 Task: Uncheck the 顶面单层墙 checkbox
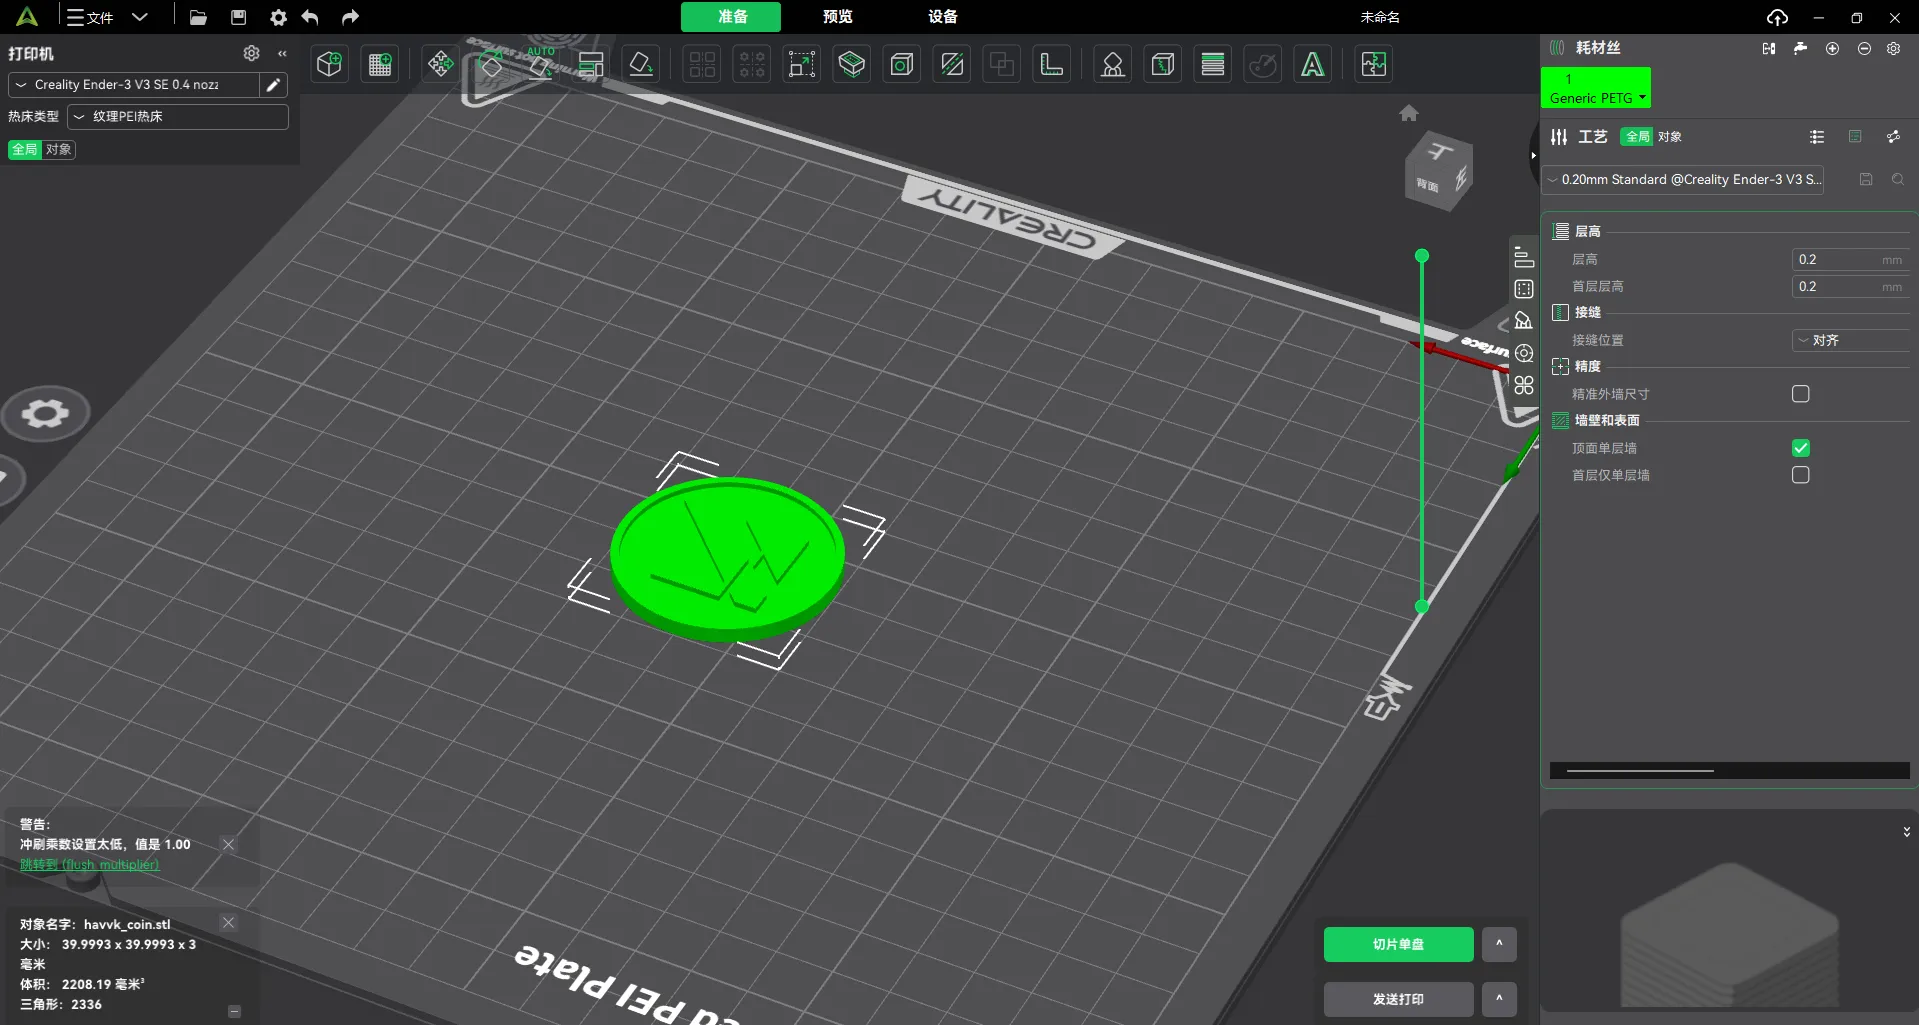pos(1800,448)
